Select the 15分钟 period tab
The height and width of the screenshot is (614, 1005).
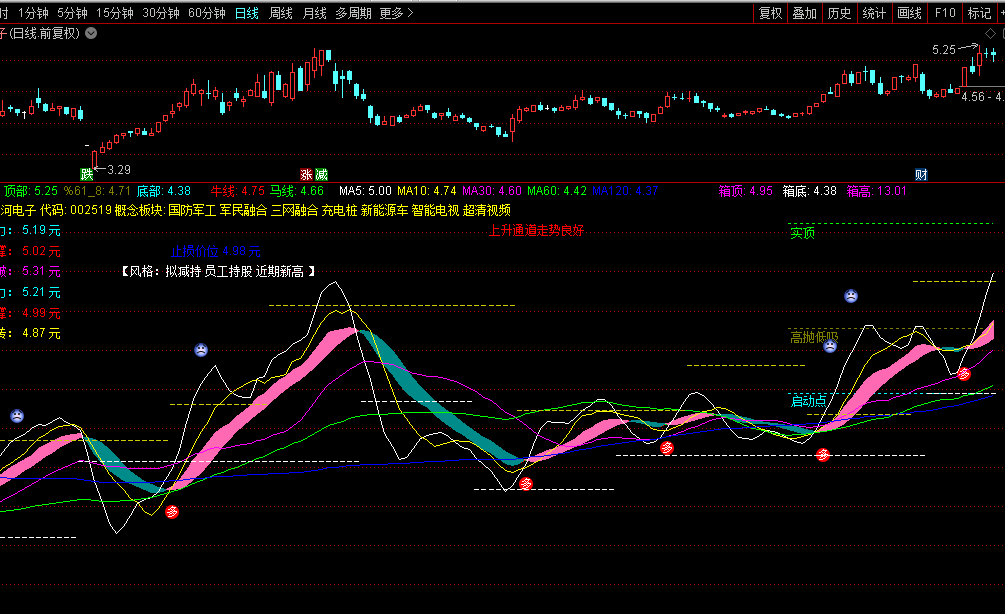click(115, 13)
